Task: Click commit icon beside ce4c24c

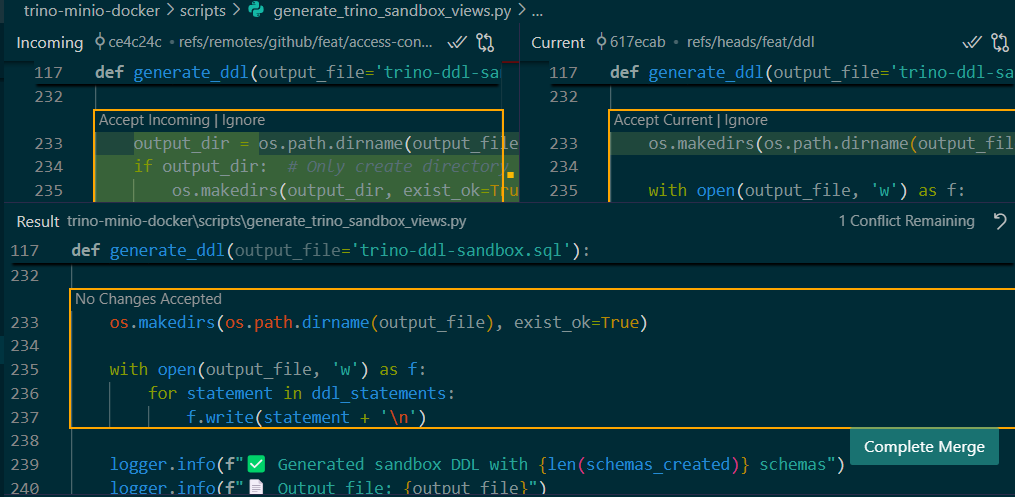Action: pos(99,42)
